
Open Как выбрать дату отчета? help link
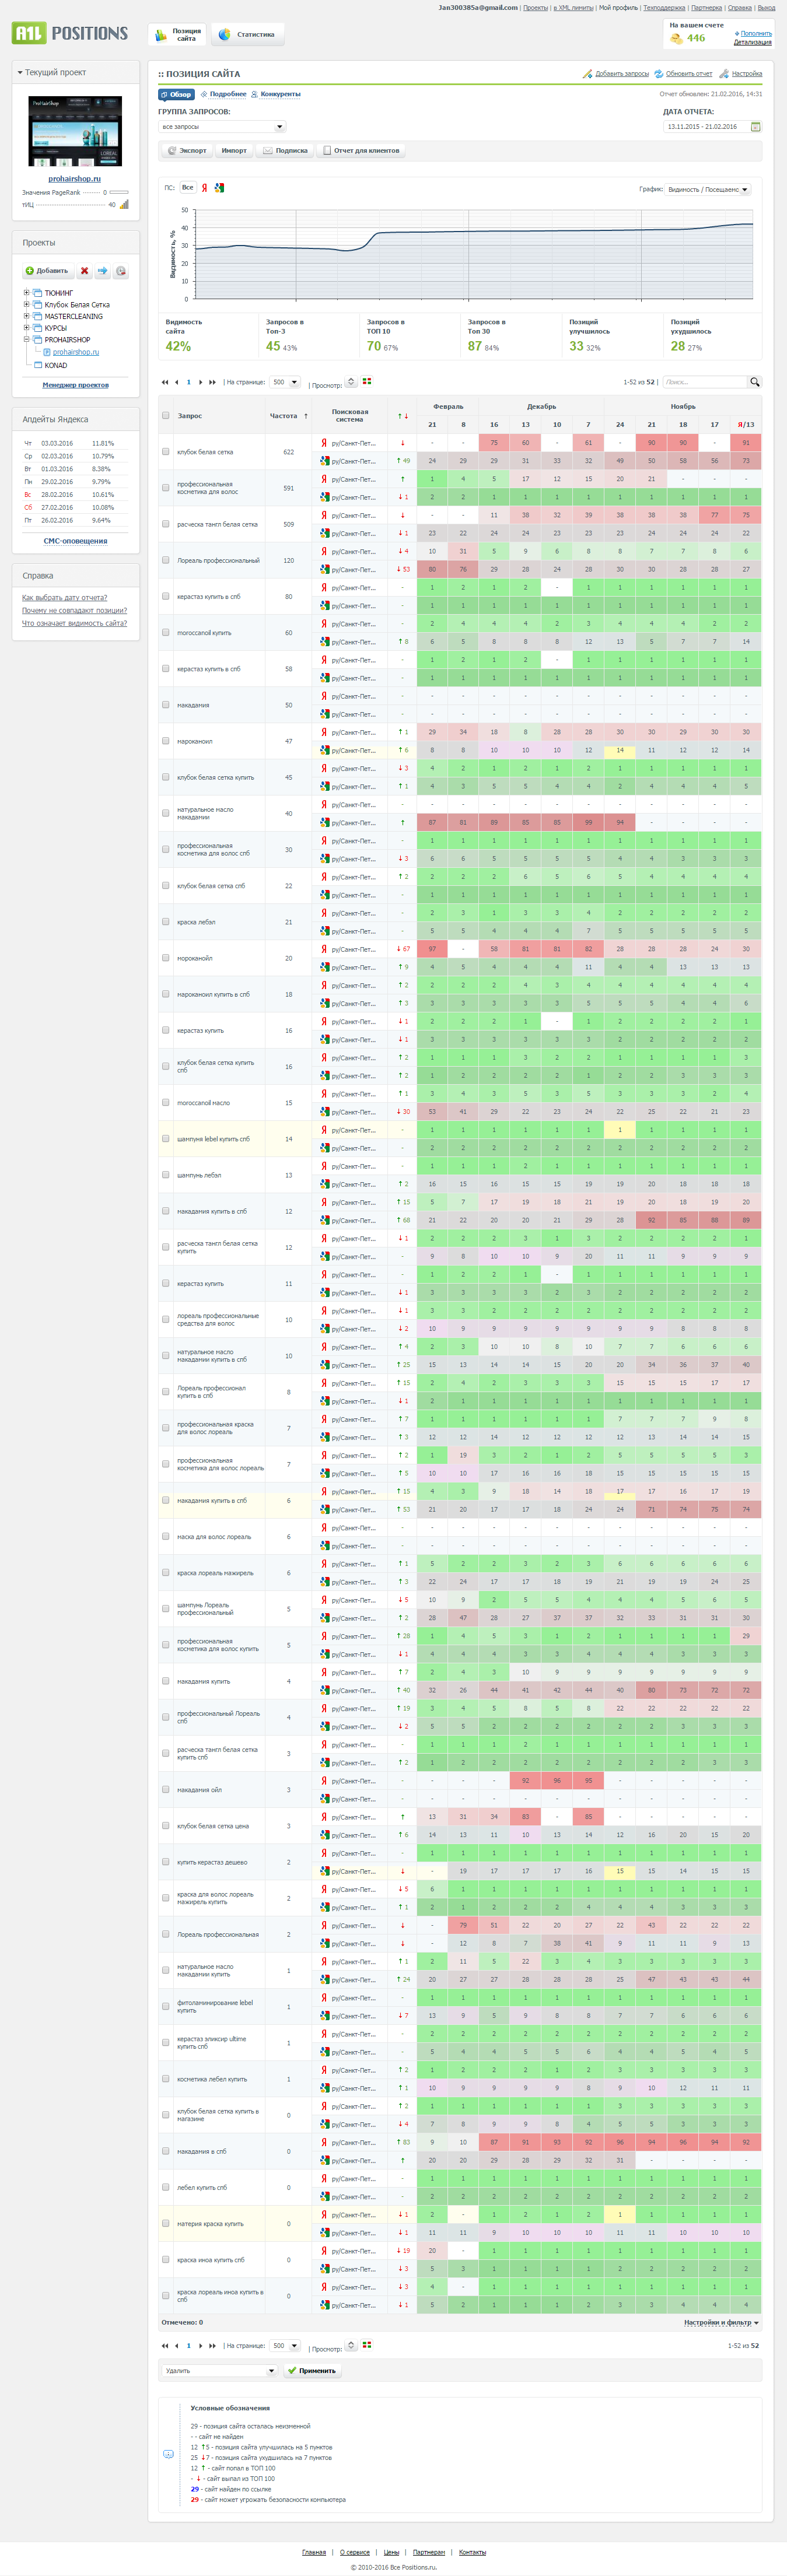[x=64, y=598]
